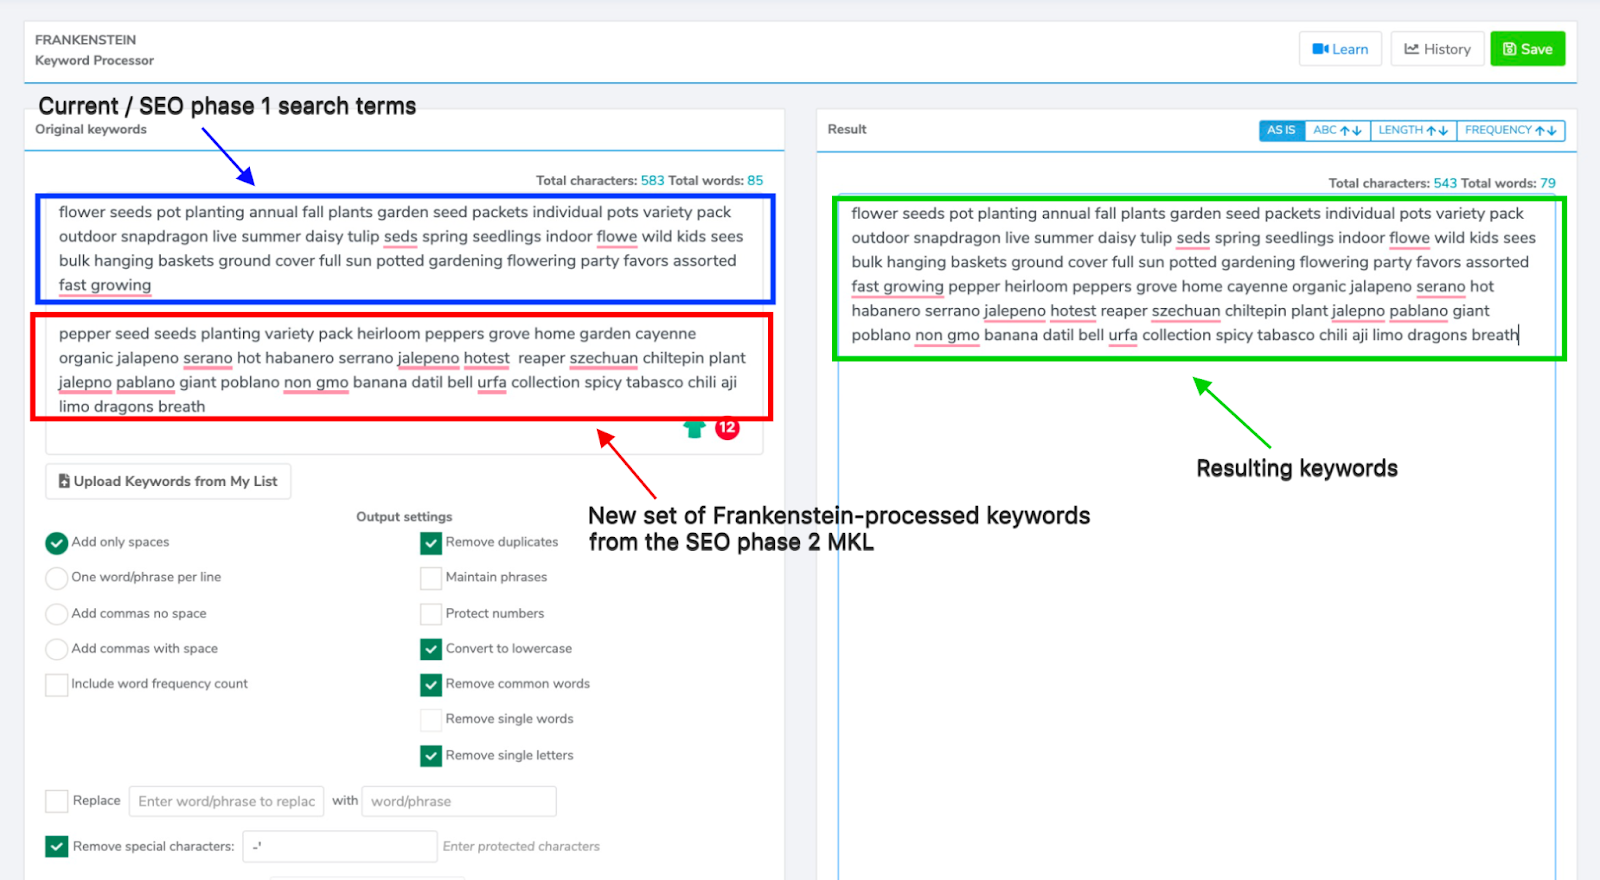
Task: Choose Add commas with space option
Action: point(57,649)
